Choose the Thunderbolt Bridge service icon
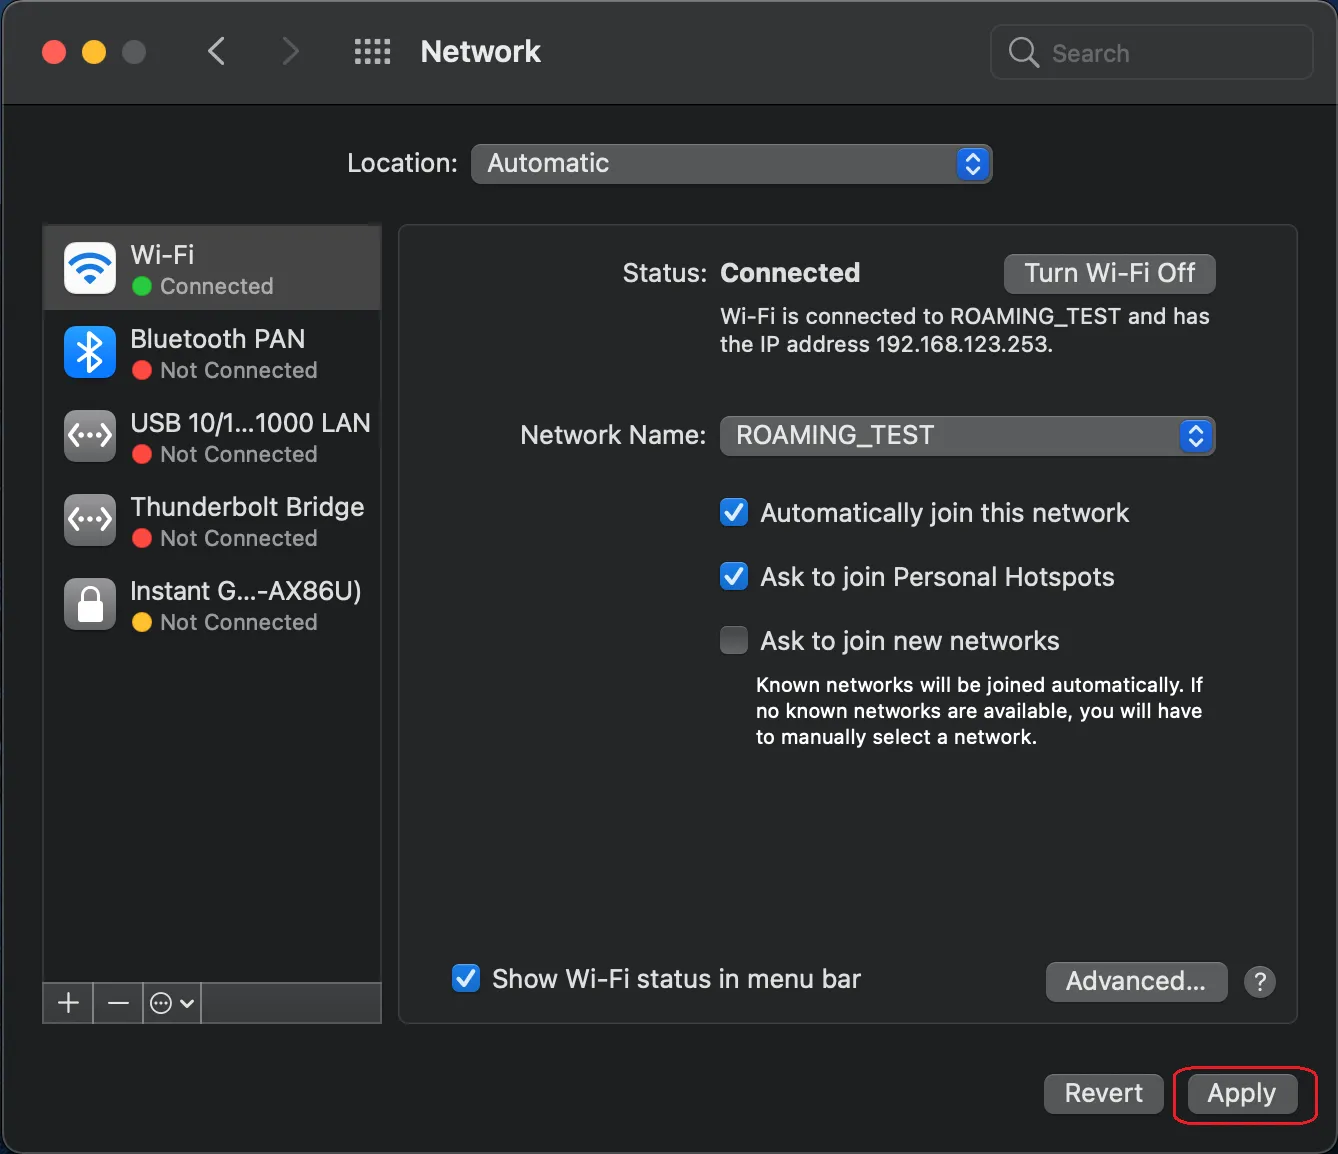The image size is (1338, 1154). coord(90,520)
